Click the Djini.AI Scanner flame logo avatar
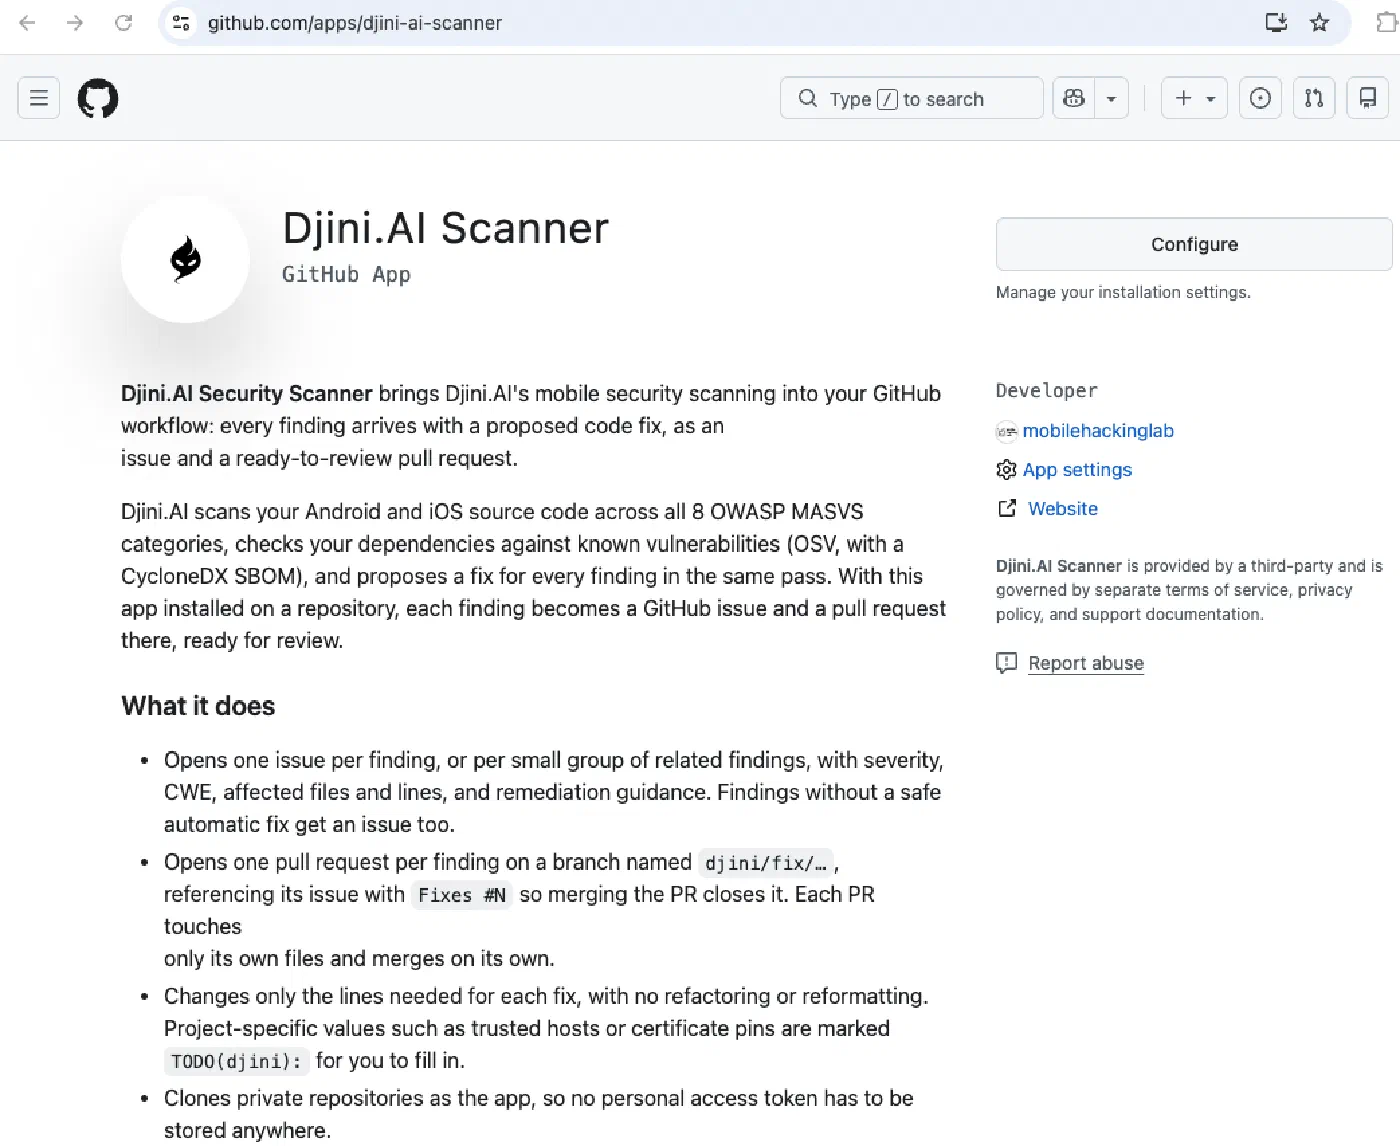Image resolution: width=1400 pixels, height=1146 pixels. tap(185, 259)
